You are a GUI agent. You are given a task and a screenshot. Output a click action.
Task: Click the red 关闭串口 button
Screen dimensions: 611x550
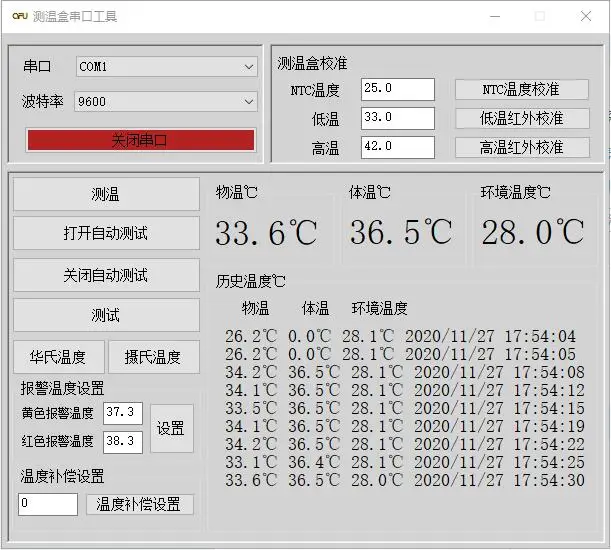coord(141,140)
